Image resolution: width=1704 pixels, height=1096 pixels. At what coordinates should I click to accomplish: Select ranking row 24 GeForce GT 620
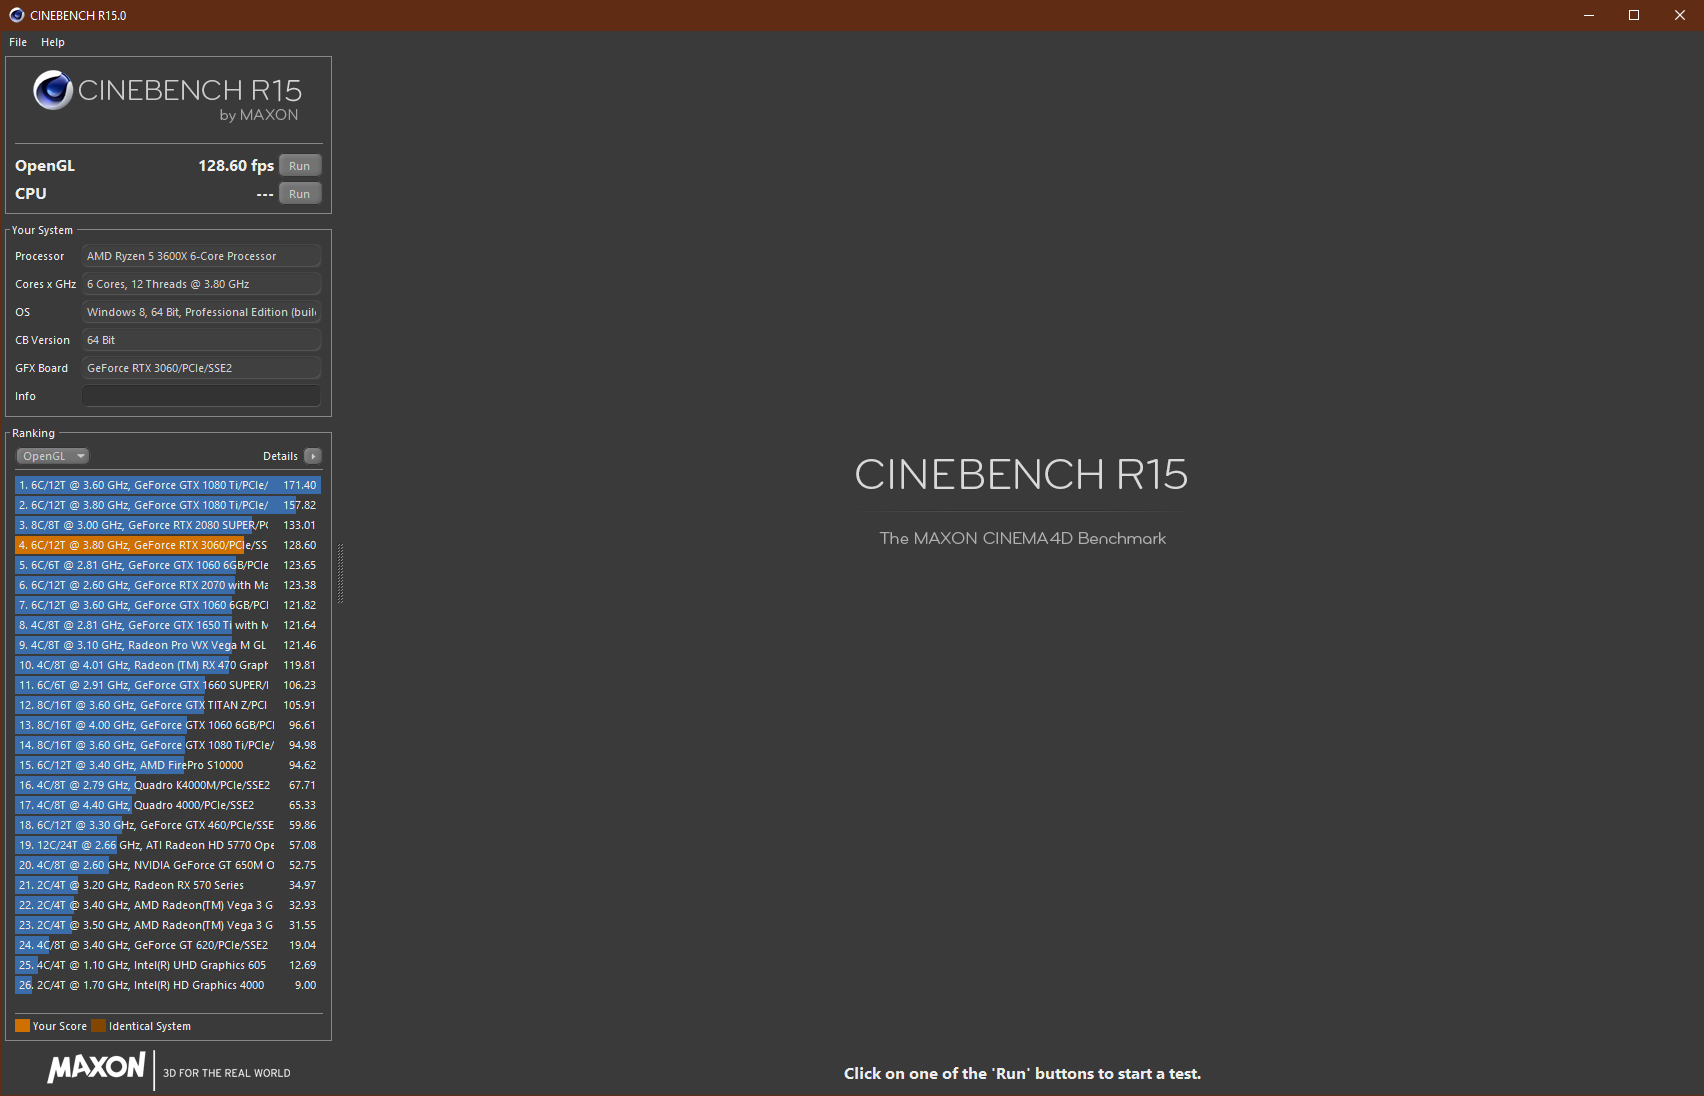pos(168,945)
